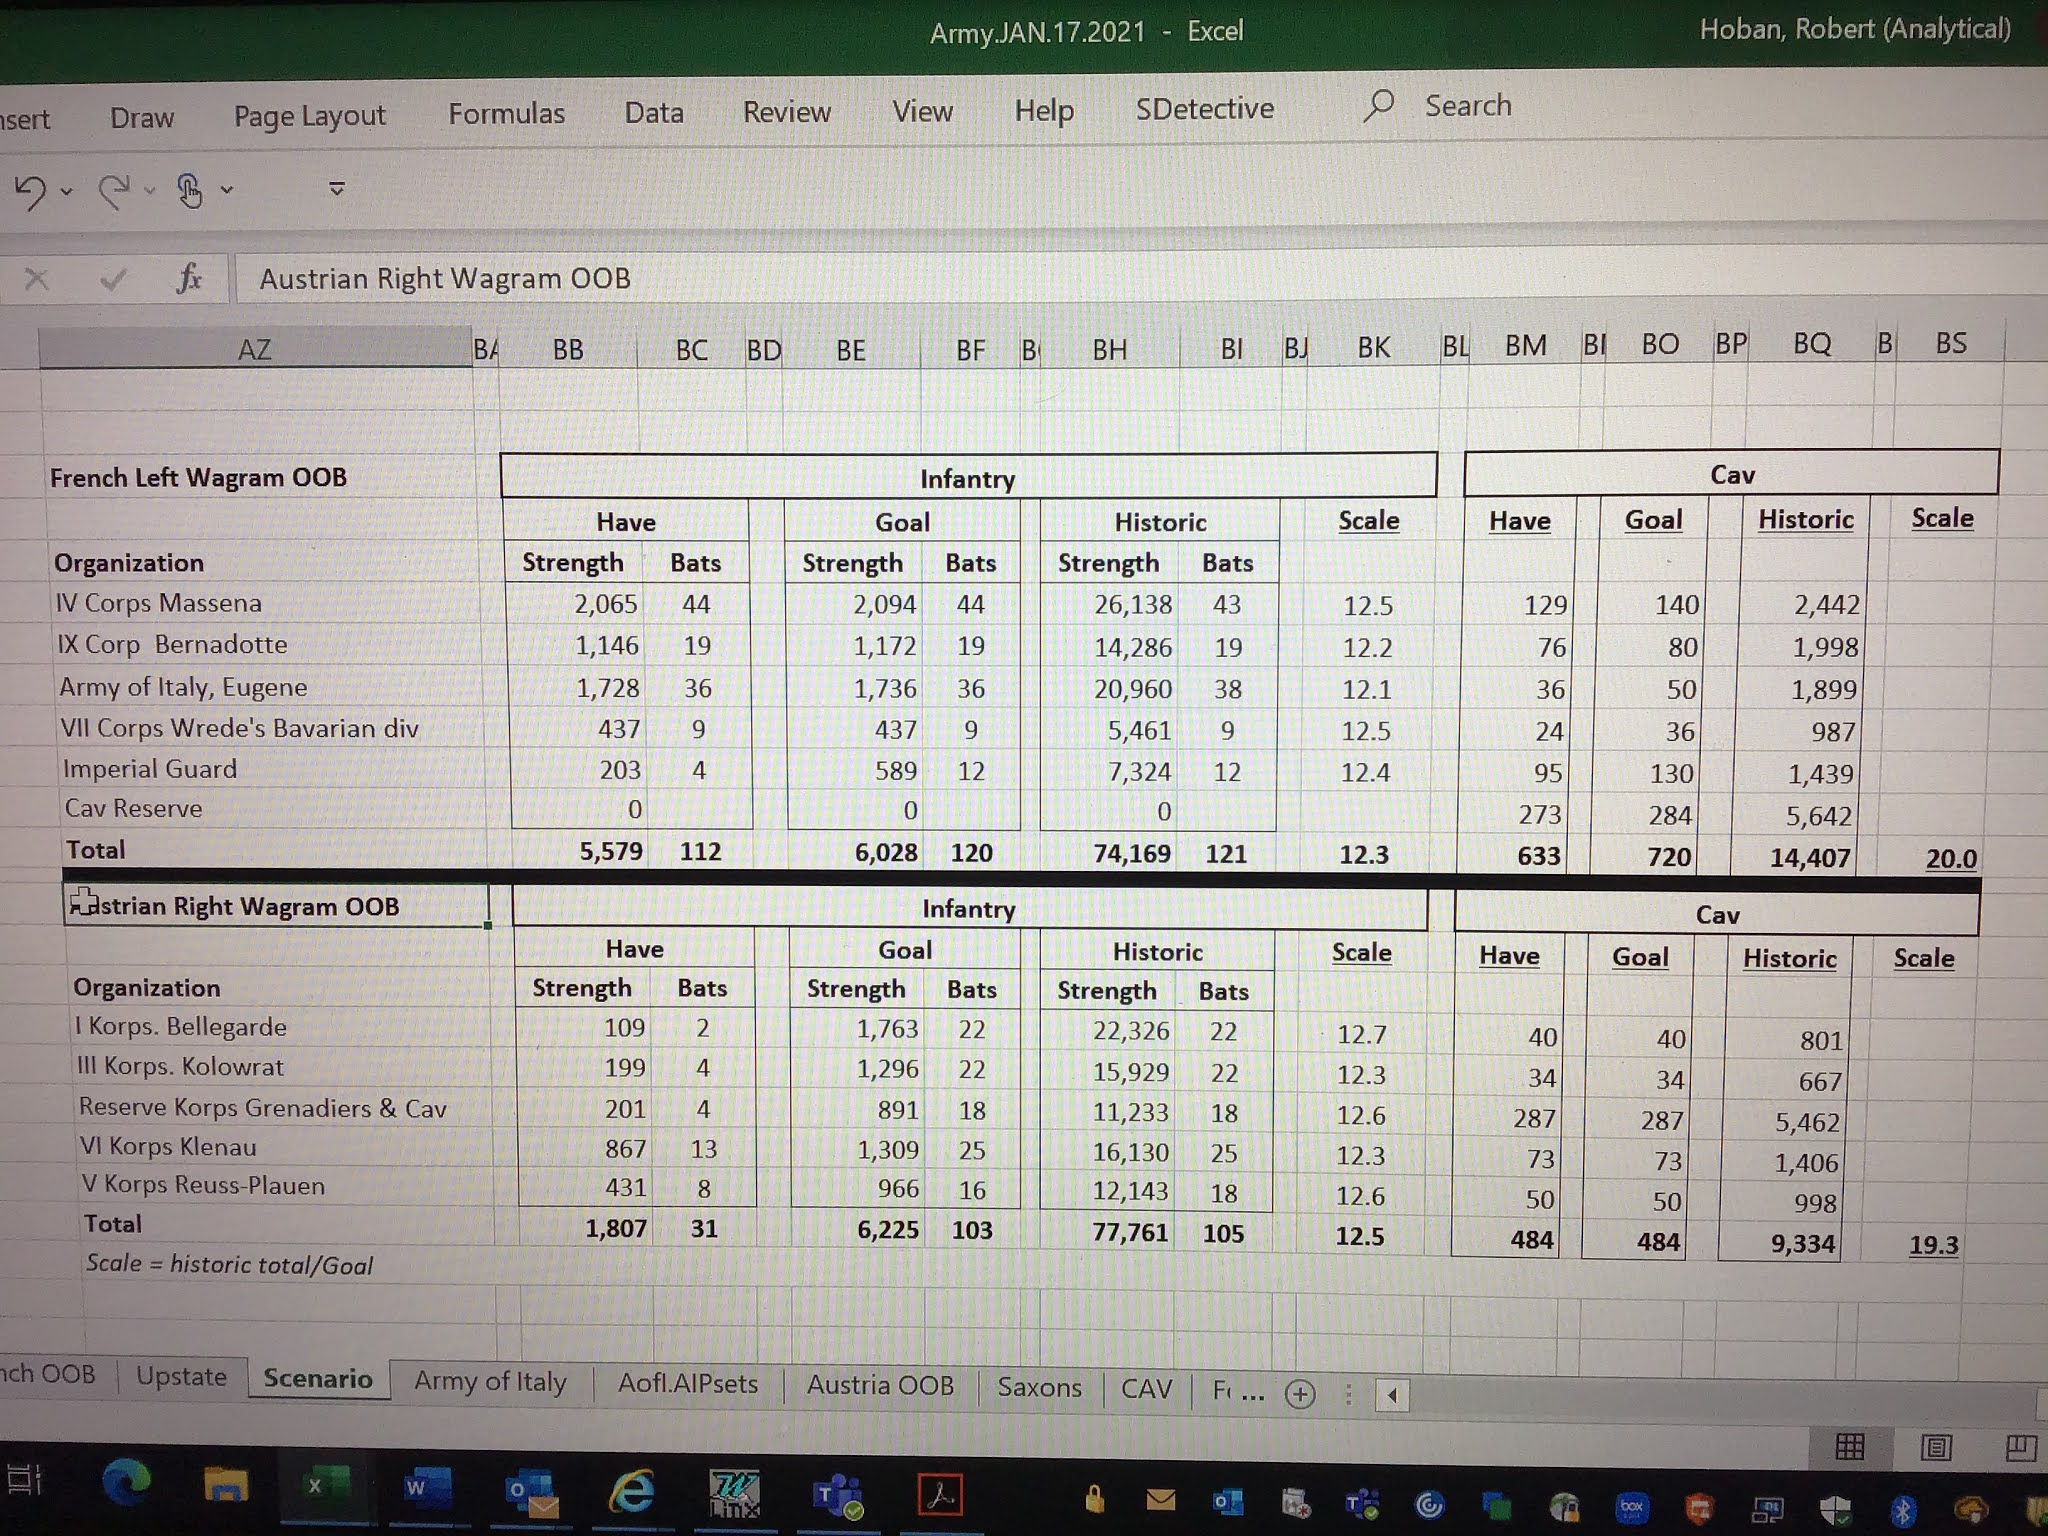Switch to the CAV sheet tab
Image resolution: width=2048 pixels, height=1536 pixels.
pyautogui.click(x=1146, y=1389)
